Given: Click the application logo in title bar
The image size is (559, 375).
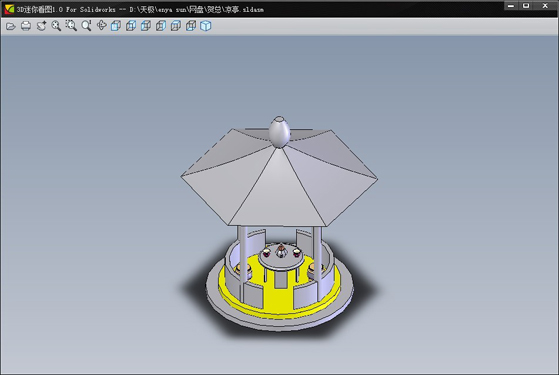Looking at the screenshot, I should pos(9,9).
